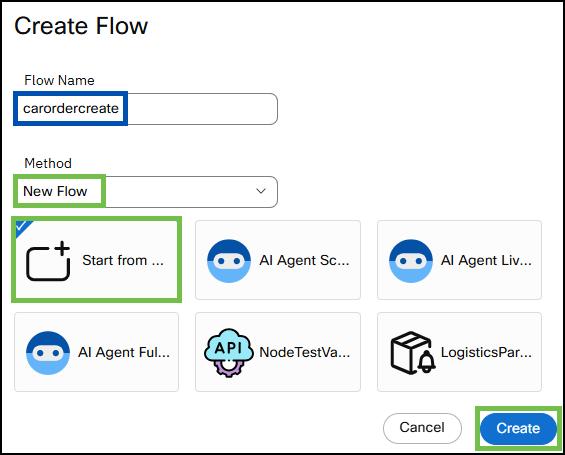This screenshot has width=565, height=455.
Task: Pick the LogisticsPar... template card
Action: tap(459, 352)
